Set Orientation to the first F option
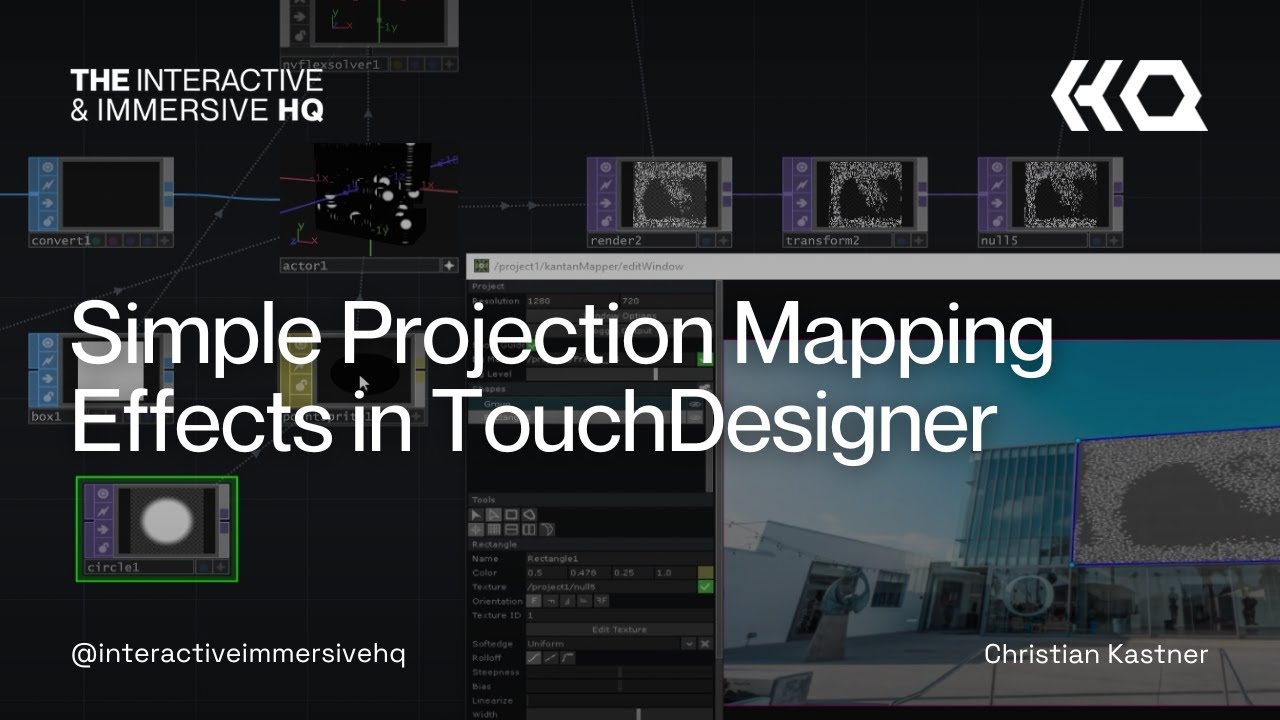 pos(534,601)
